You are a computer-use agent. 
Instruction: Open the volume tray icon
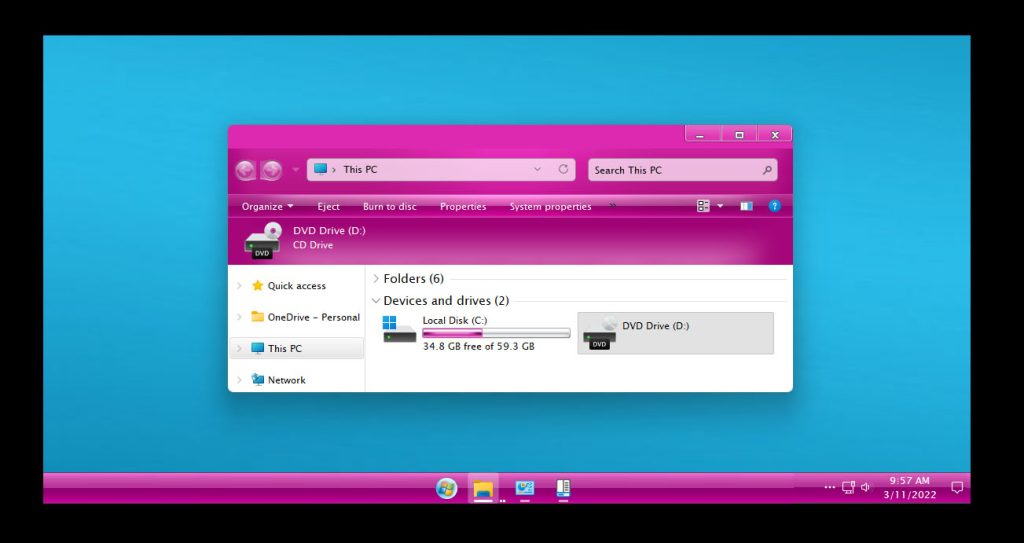coord(865,487)
